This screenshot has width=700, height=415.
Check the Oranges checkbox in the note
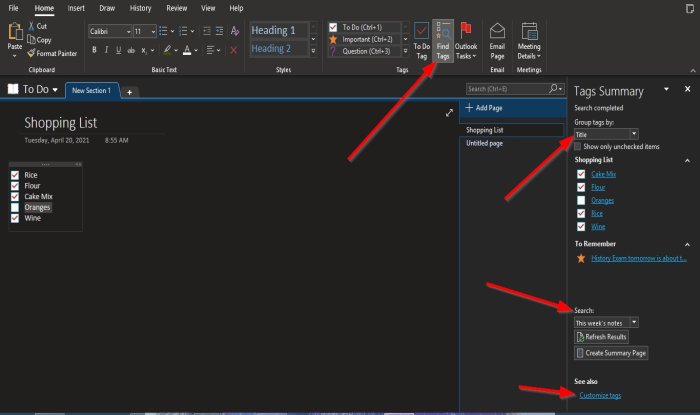click(x=15, y=208)
